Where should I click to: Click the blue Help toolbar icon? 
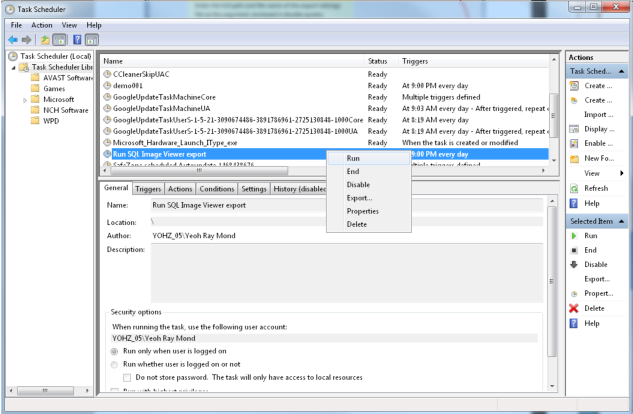76,39
